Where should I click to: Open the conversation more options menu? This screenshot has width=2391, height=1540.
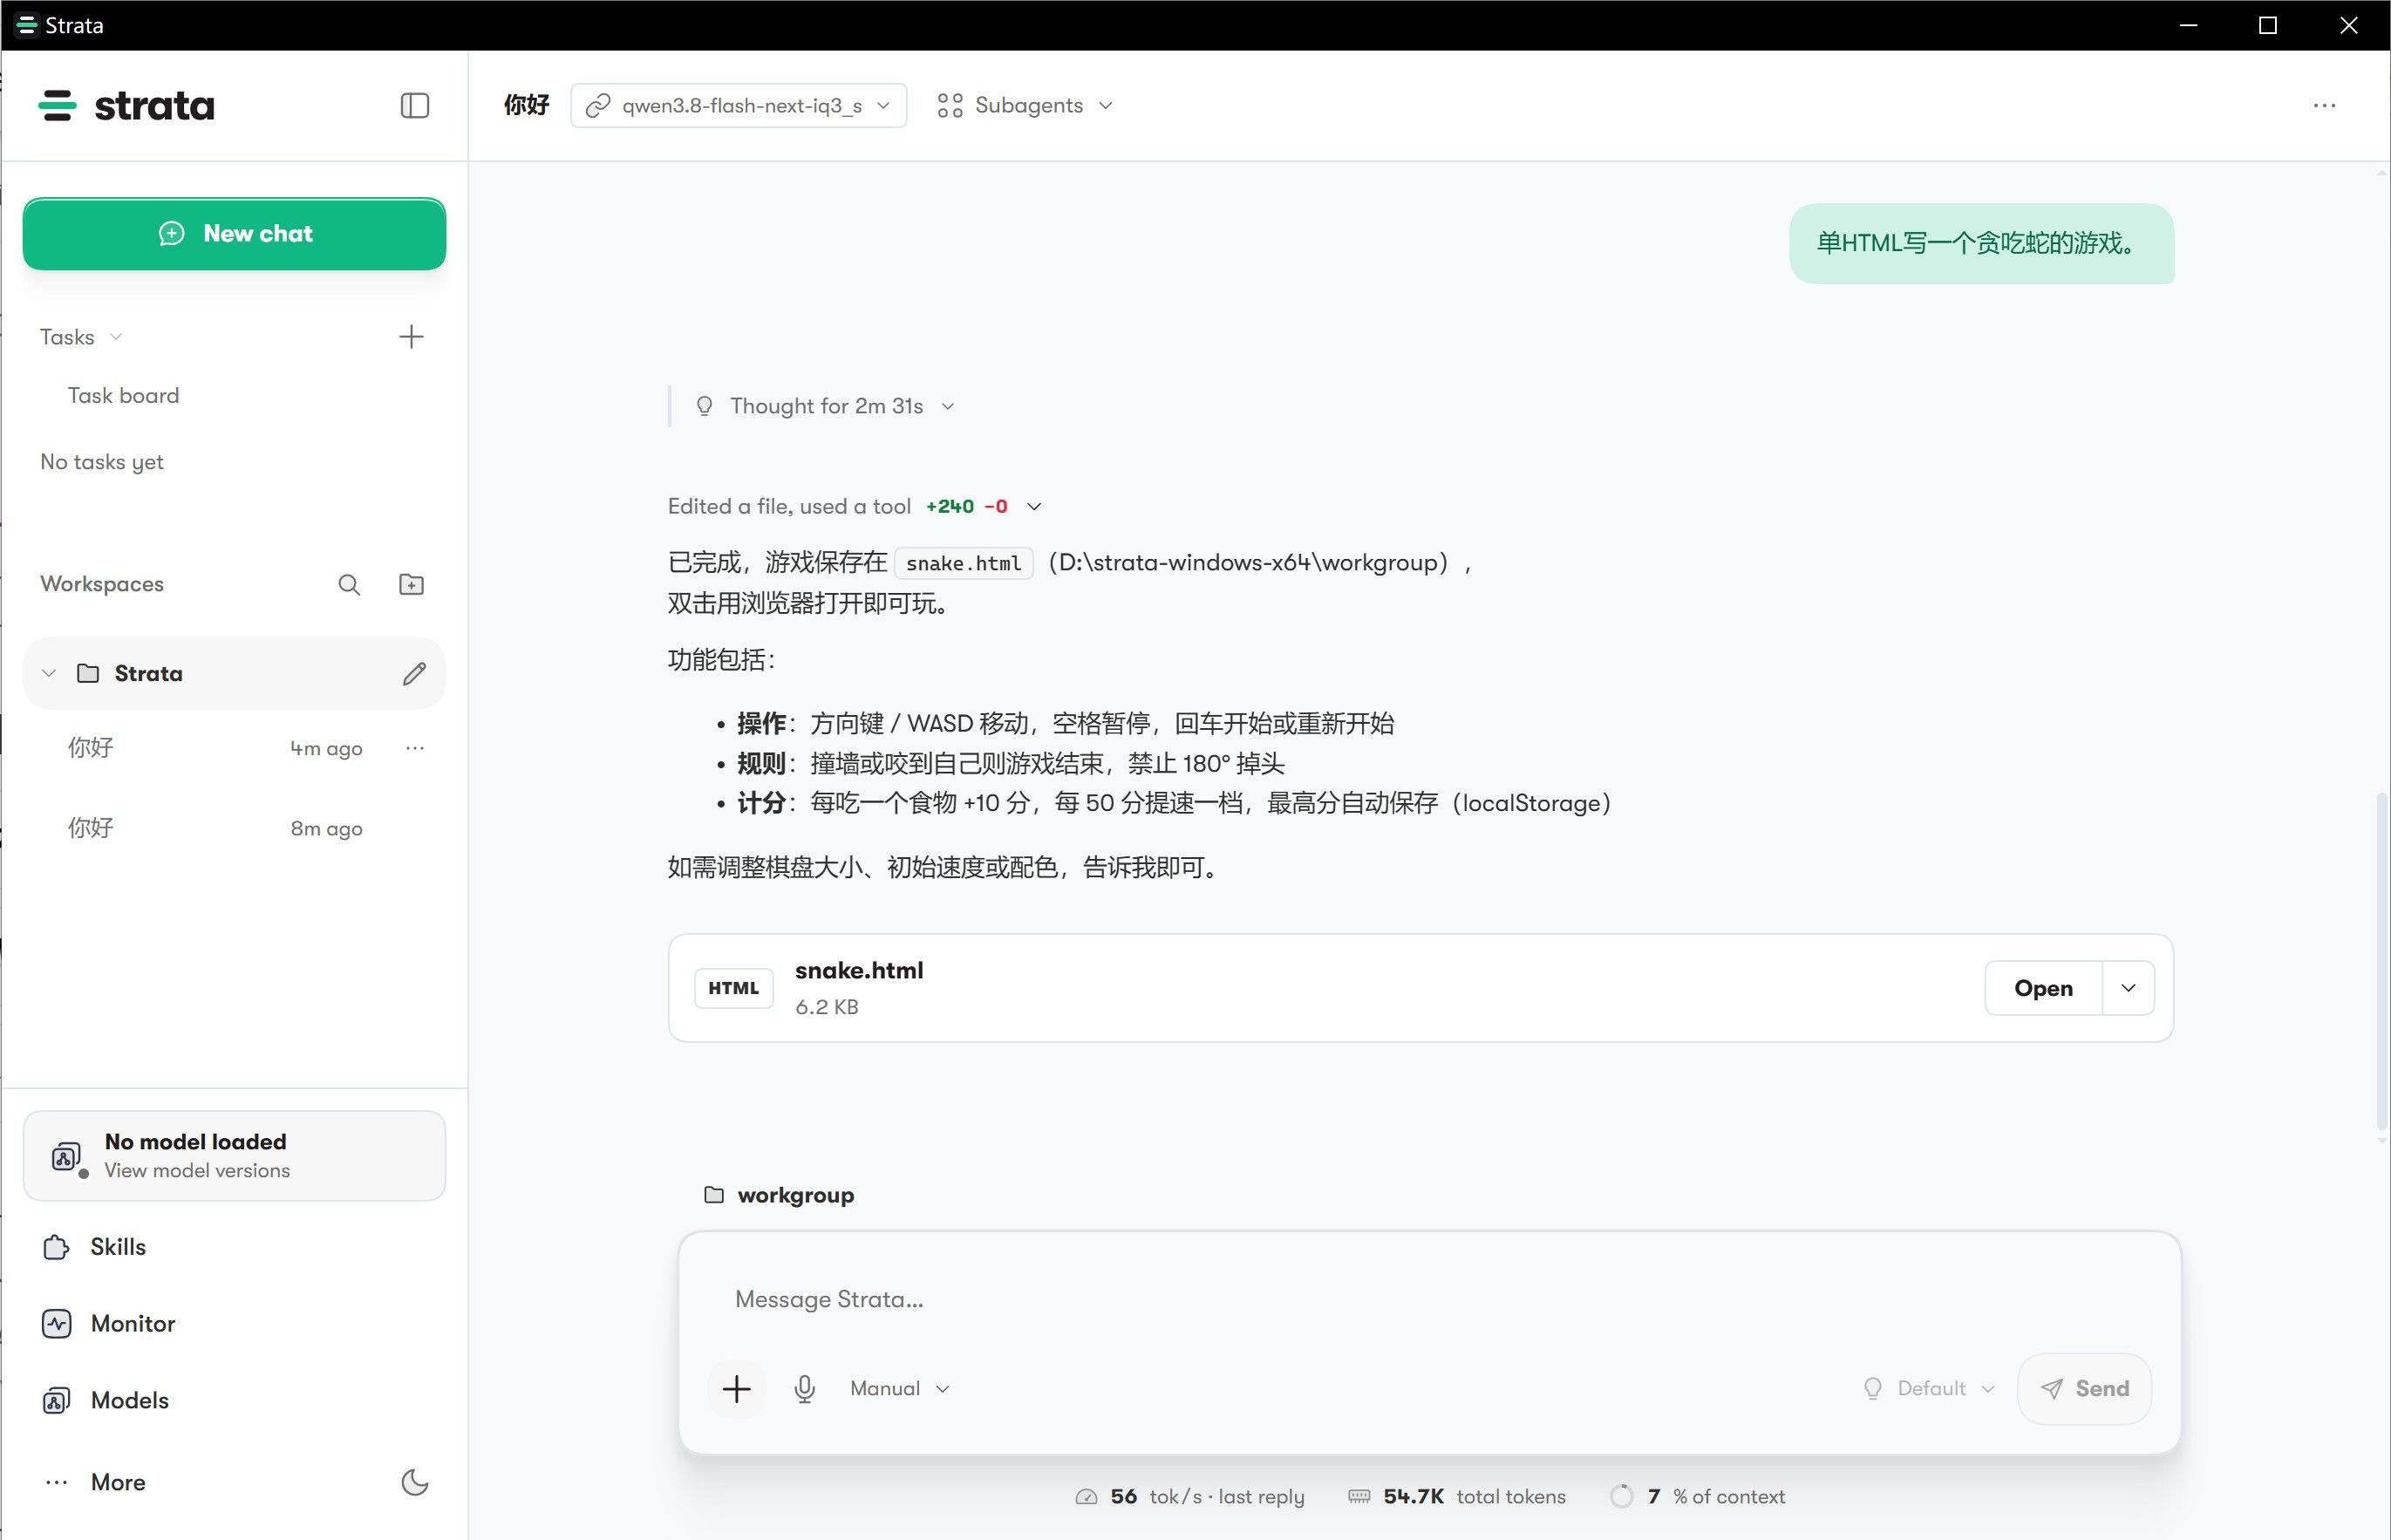(x=2324, y=105)
